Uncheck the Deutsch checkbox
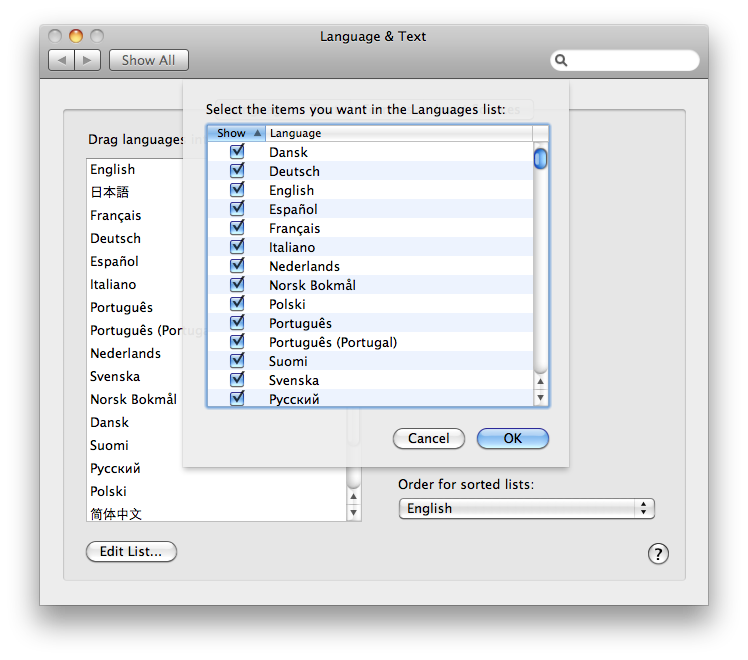The height and width of the screenshot is (660, 748). click(237, 171)
